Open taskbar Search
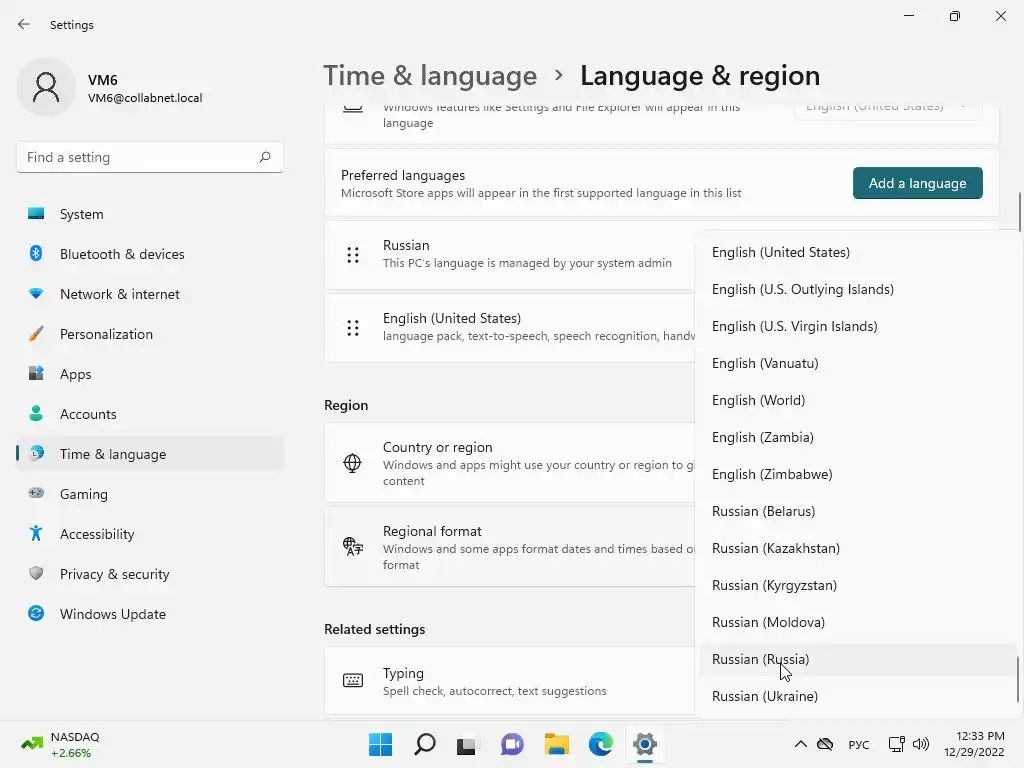The image size is (1024, 768). pos(424,744)
